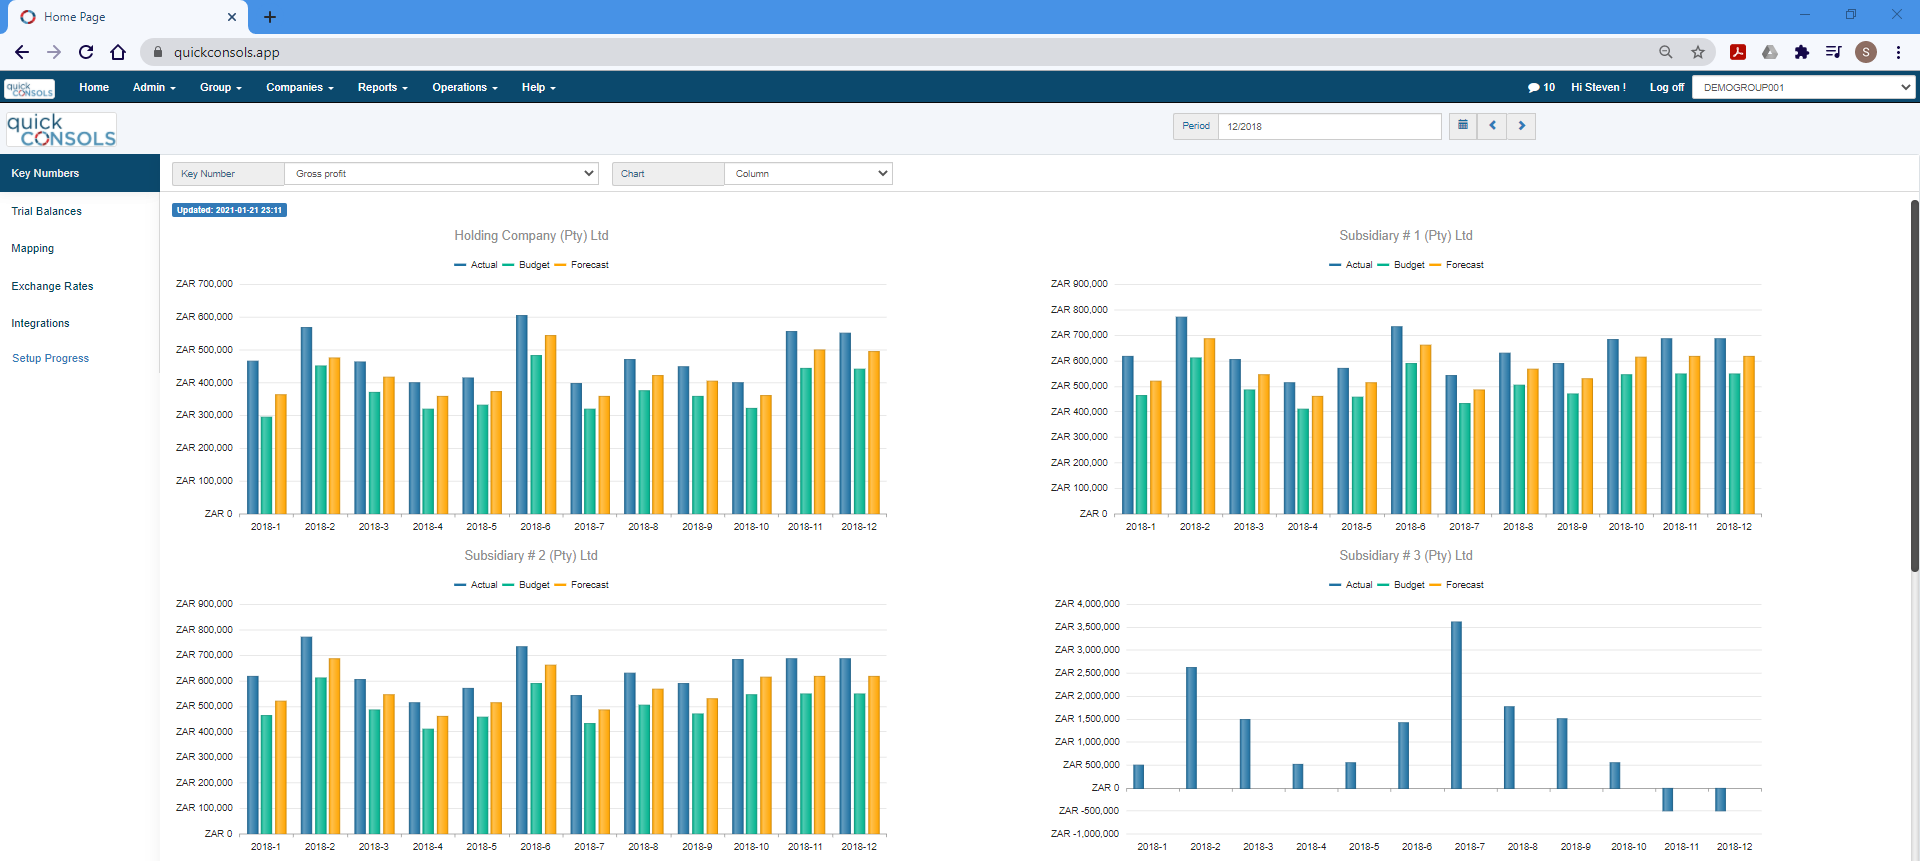Open the browser extensions puzzle icon
This screenshot has height=861, width=1920.
pos(1801,52)
